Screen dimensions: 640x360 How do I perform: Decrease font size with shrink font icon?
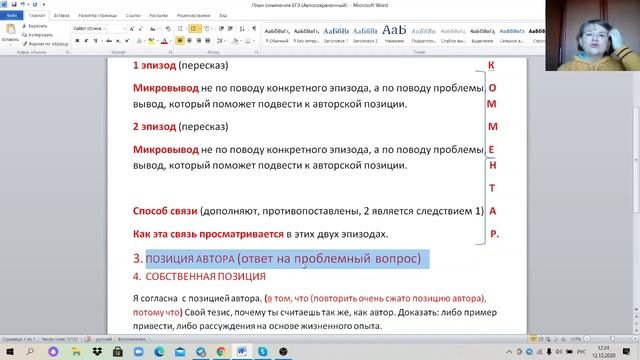click(140, 29)
